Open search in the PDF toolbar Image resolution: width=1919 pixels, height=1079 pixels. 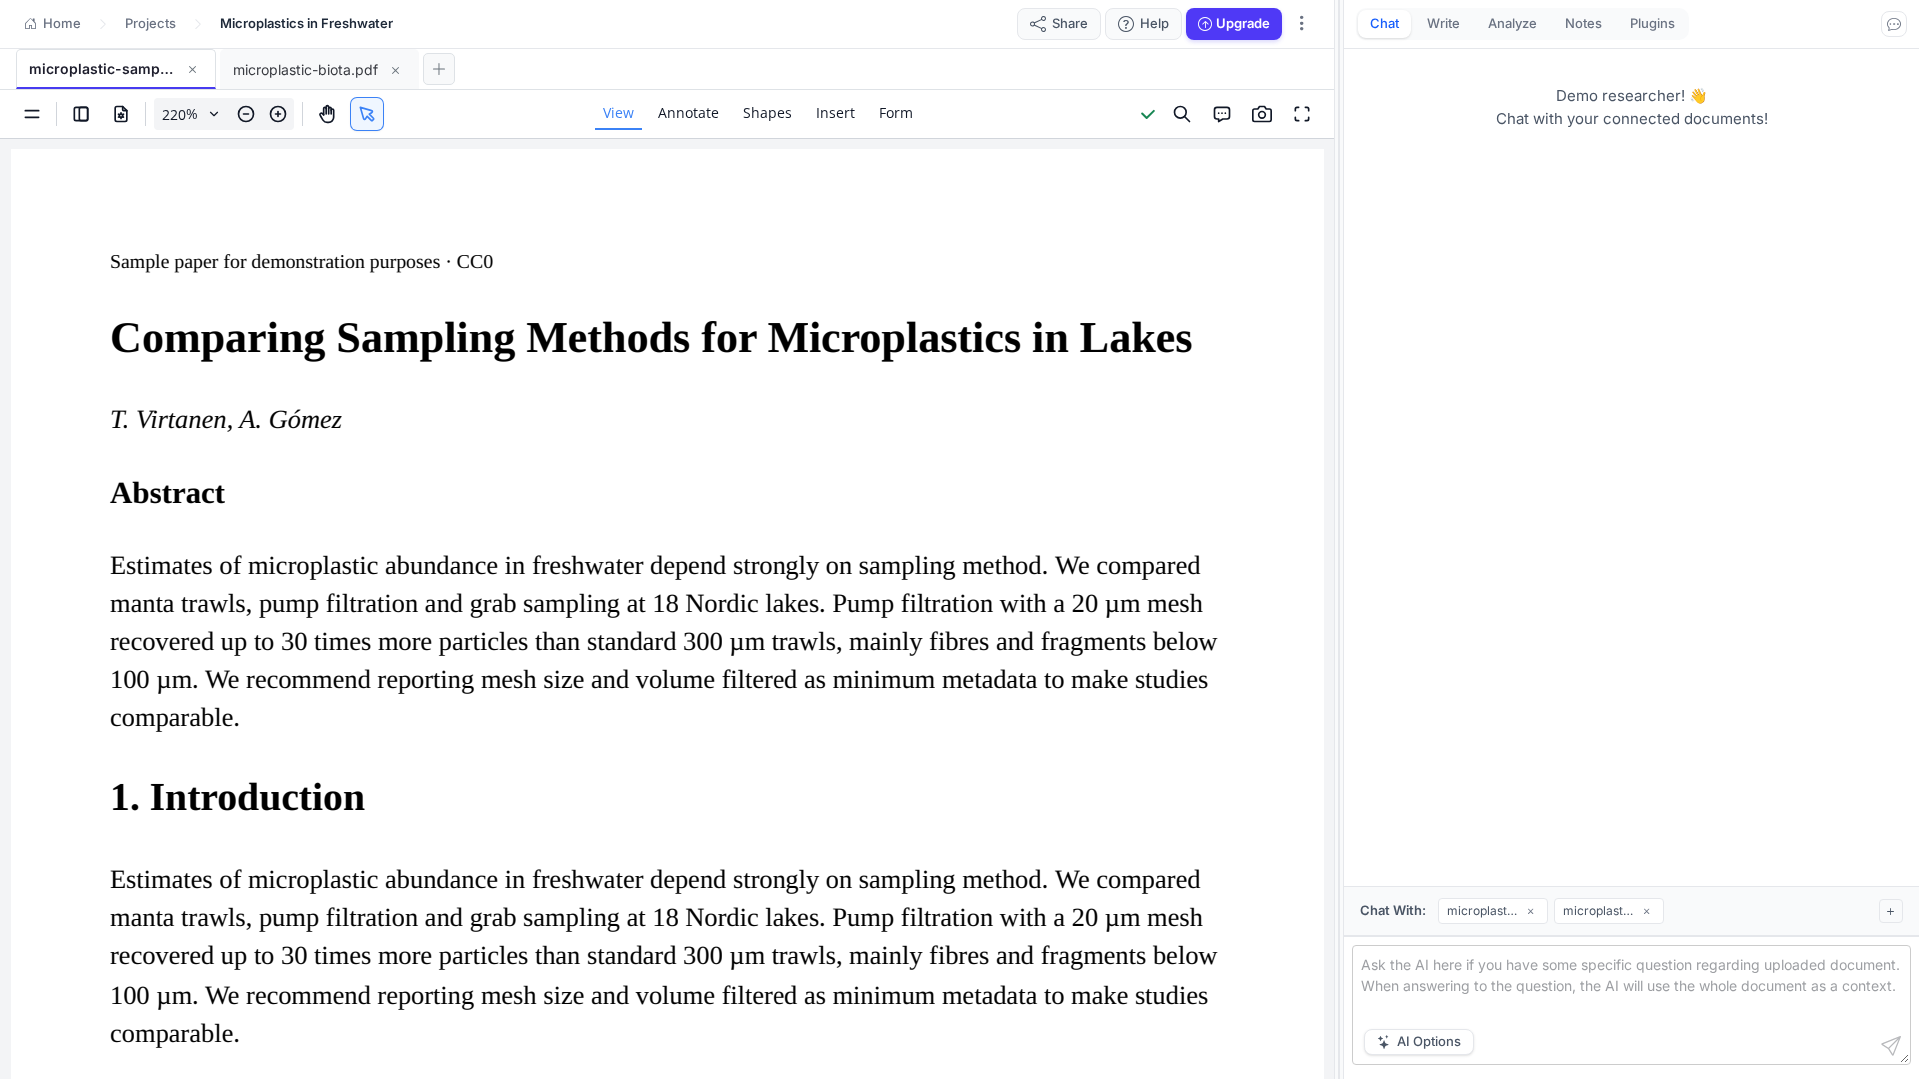point(1182,114)
